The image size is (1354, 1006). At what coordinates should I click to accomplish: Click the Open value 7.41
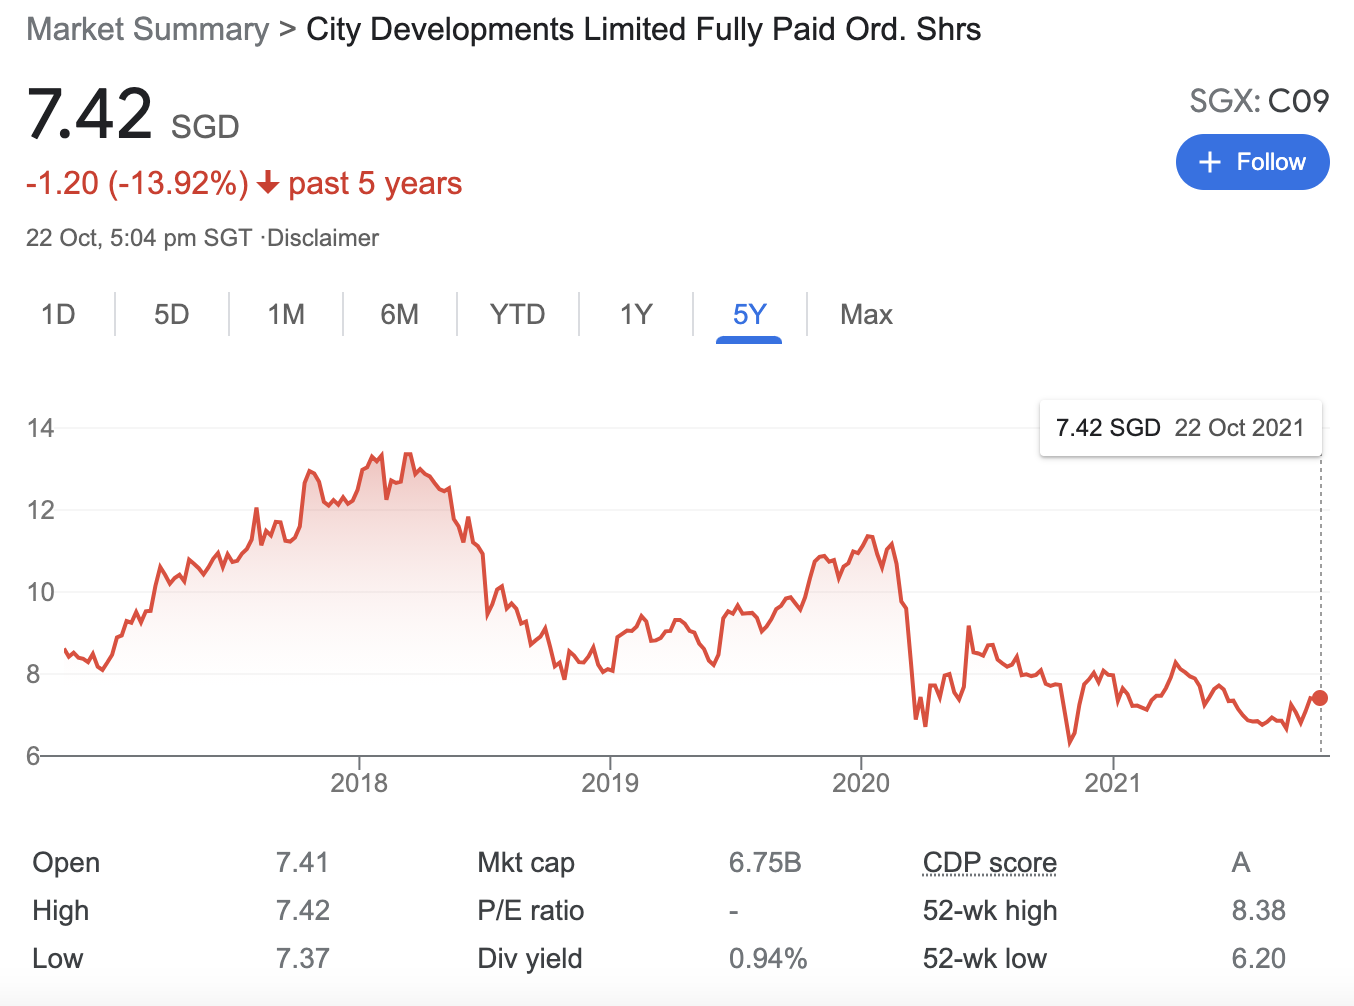[302, 862]
